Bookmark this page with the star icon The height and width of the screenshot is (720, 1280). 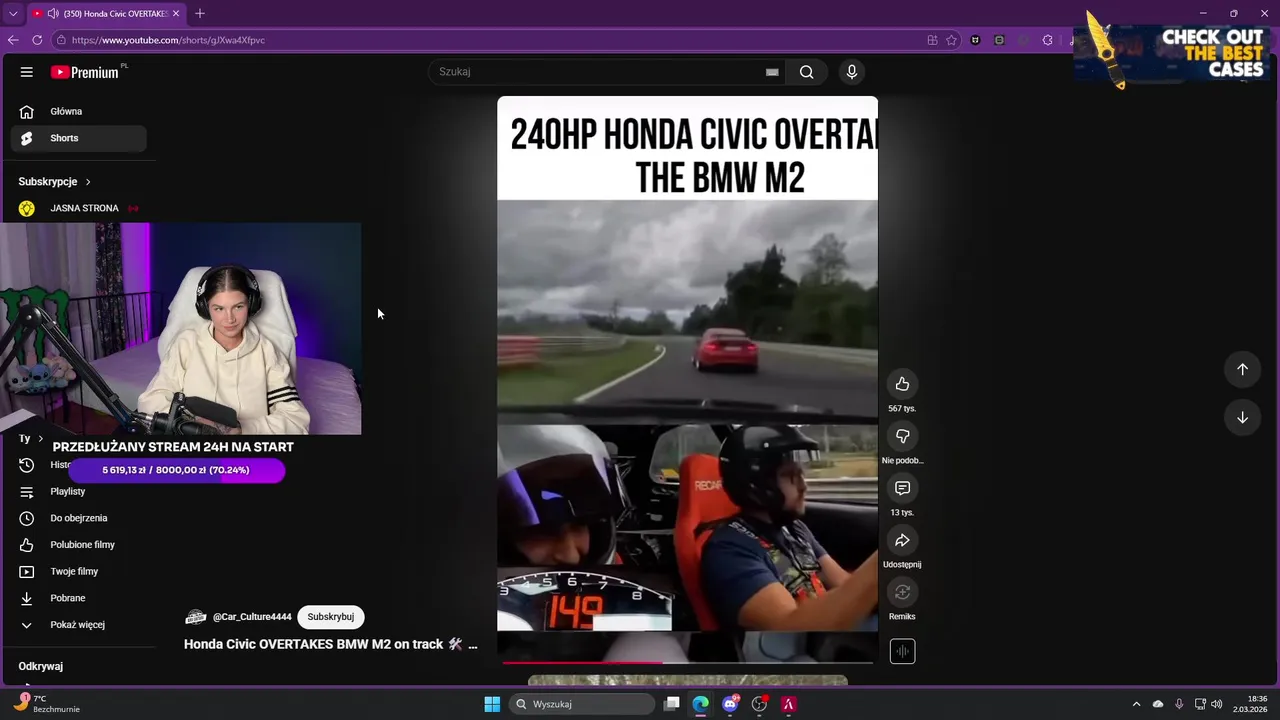(952, 40)
